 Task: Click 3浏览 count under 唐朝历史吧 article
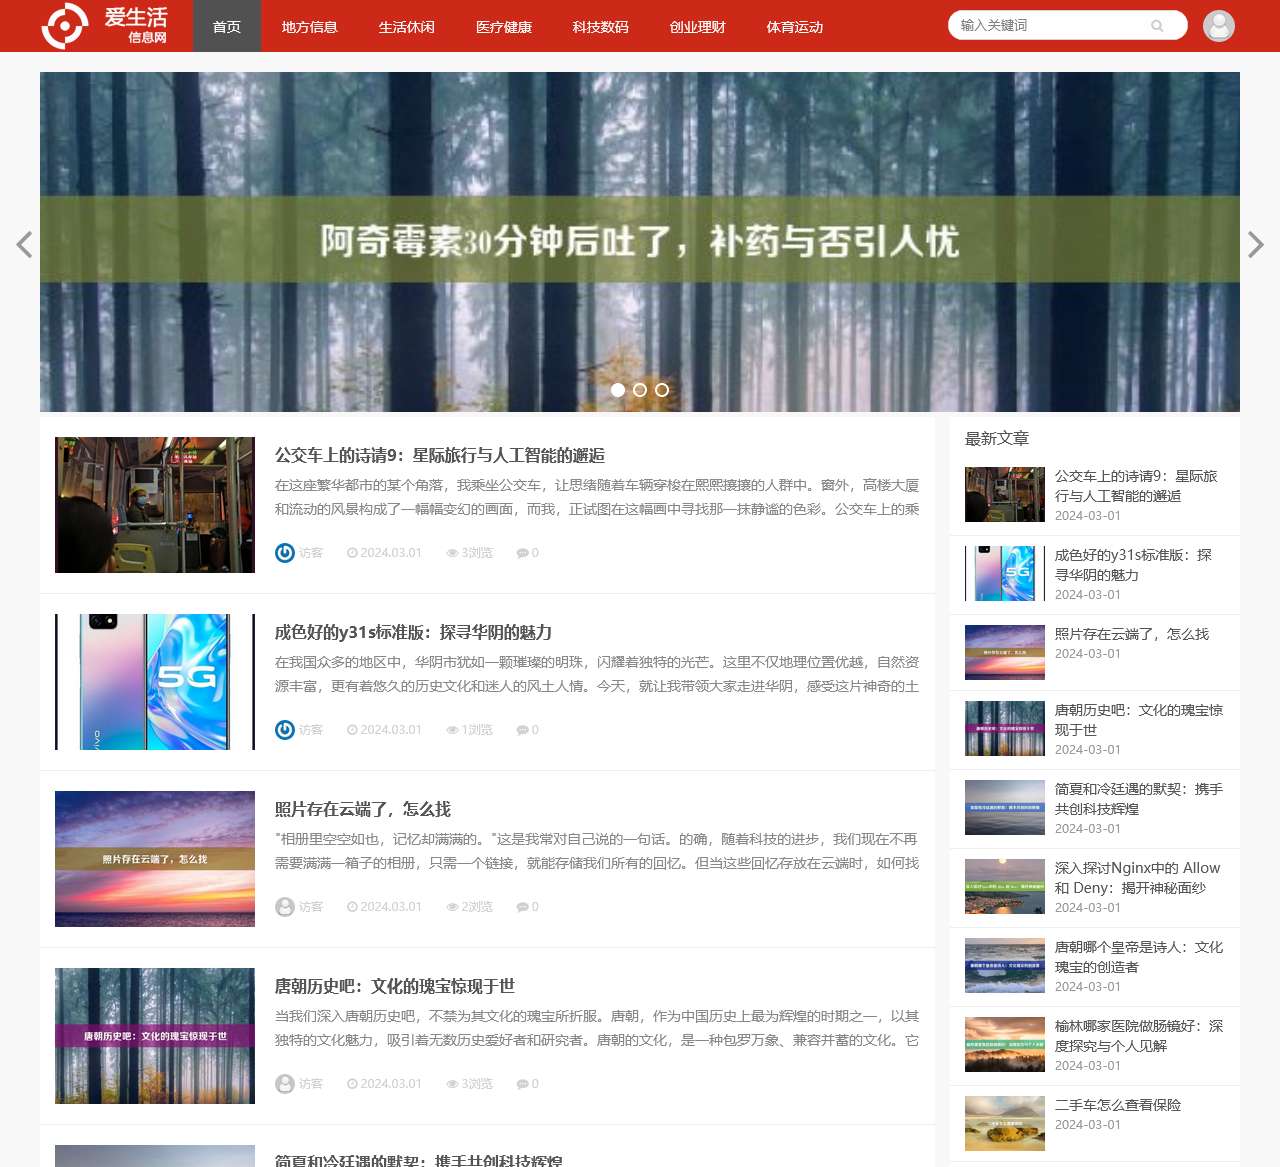click(477, 1084)
